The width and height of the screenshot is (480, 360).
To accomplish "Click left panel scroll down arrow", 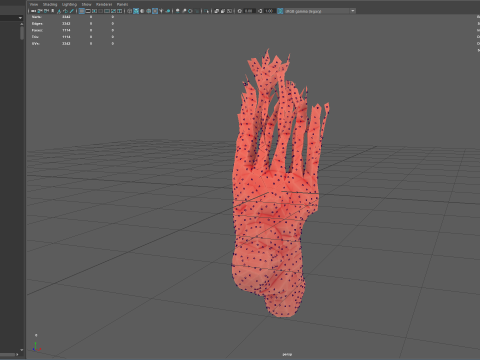I will (x=22, y=350).
